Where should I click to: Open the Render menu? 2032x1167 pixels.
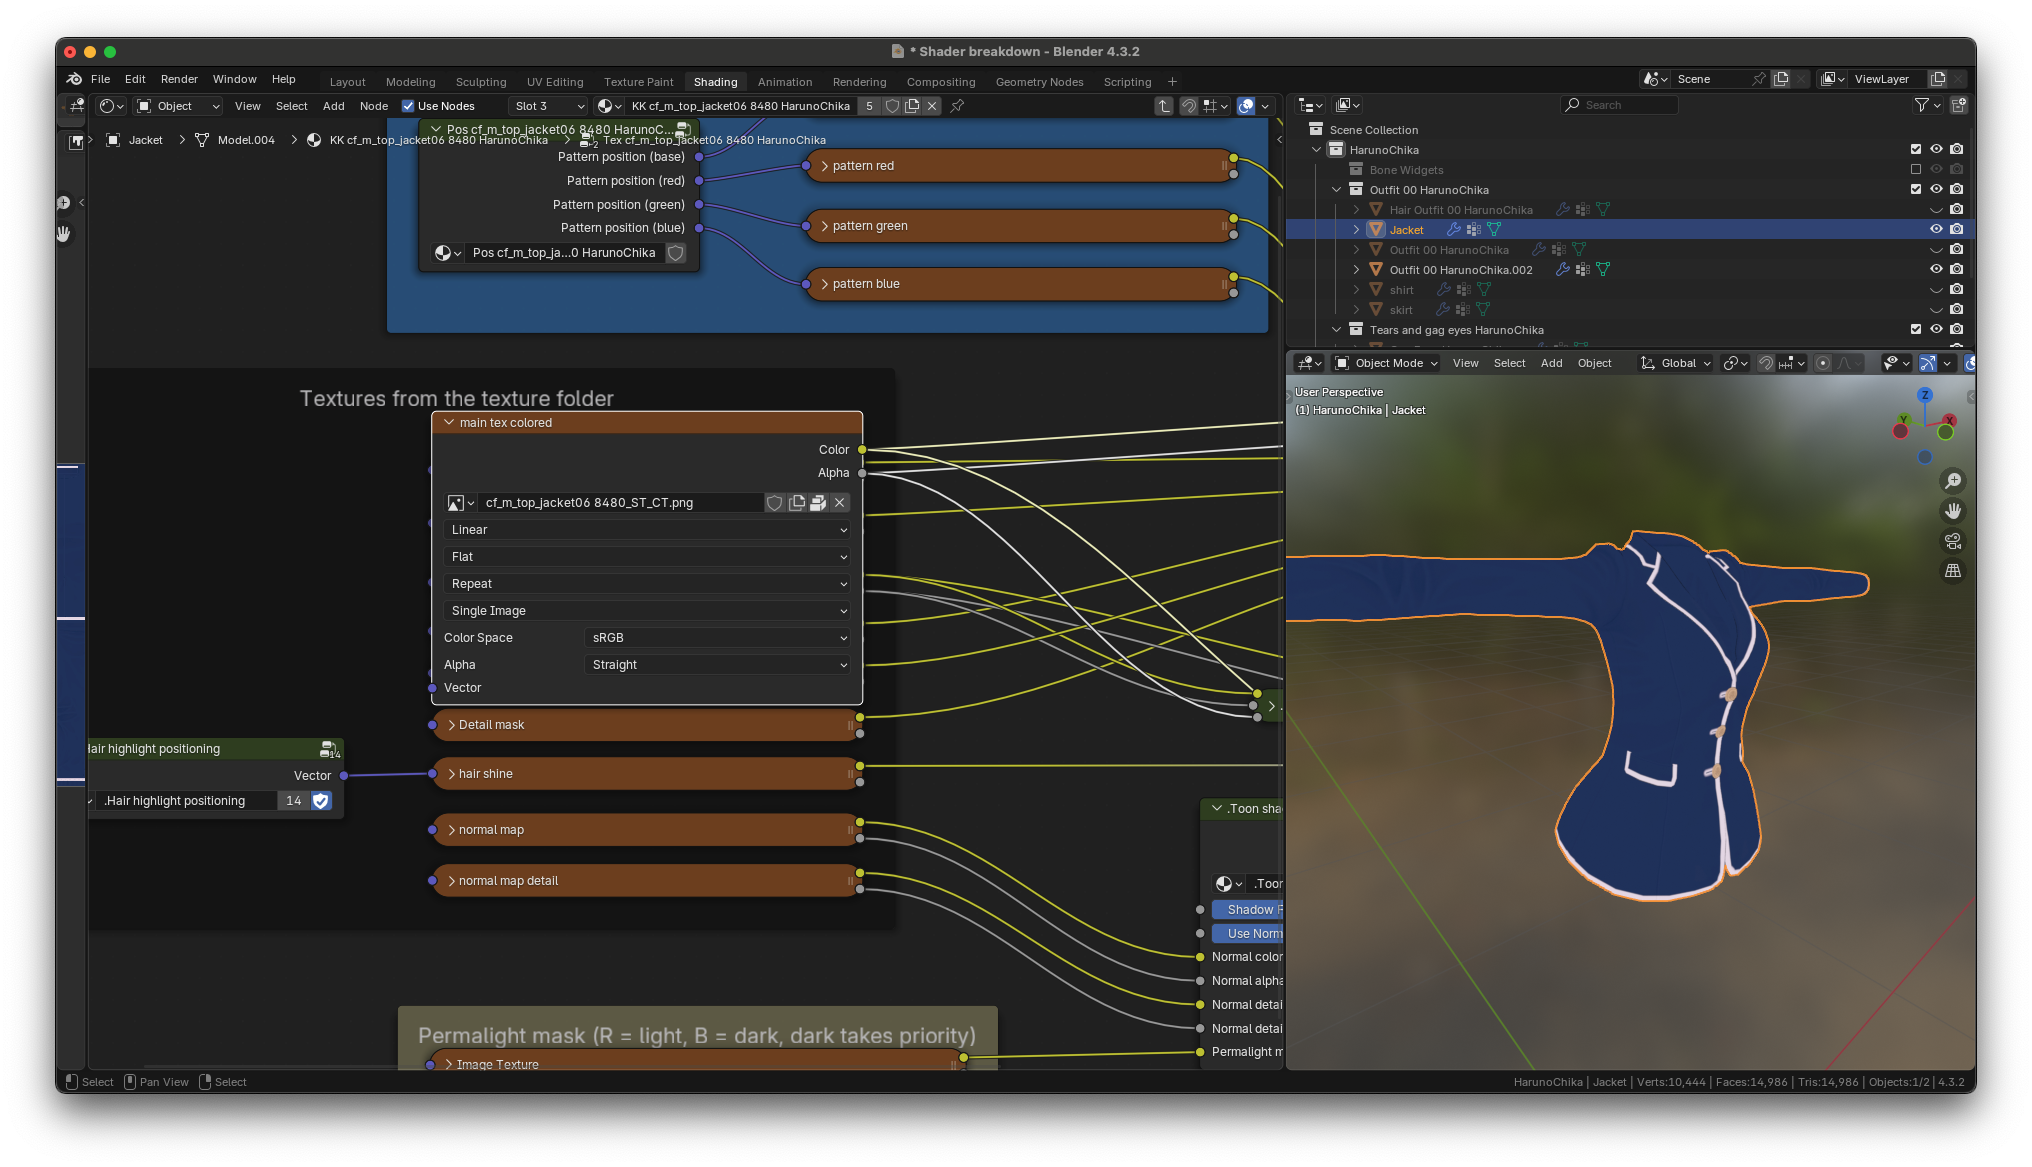[x=179, y=79]
